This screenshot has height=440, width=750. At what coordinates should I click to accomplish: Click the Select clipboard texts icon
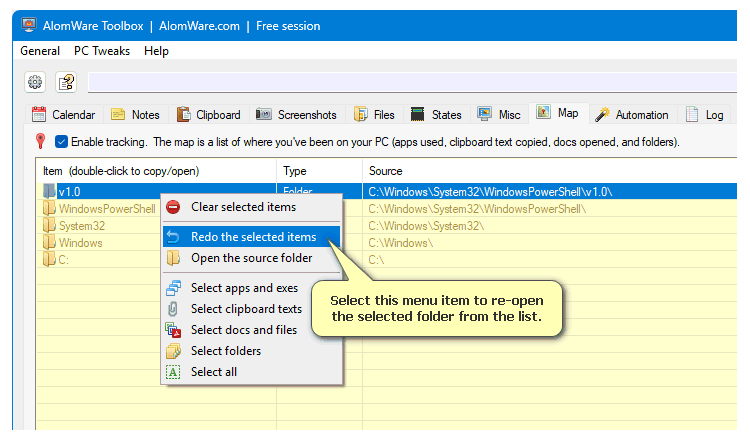click(x=173, y=309)
